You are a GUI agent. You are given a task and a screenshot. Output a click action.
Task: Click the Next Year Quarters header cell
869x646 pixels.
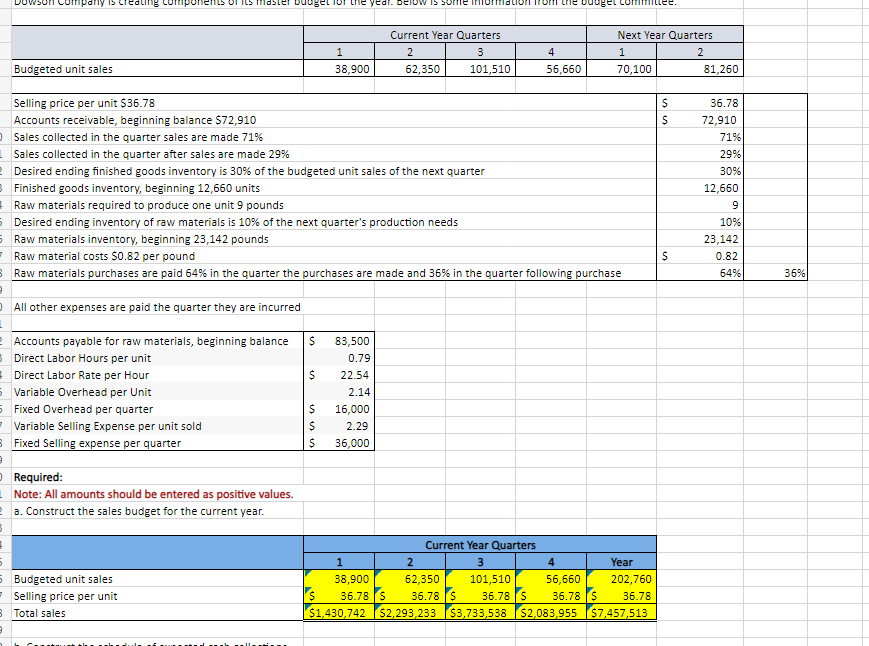point(664,34)
